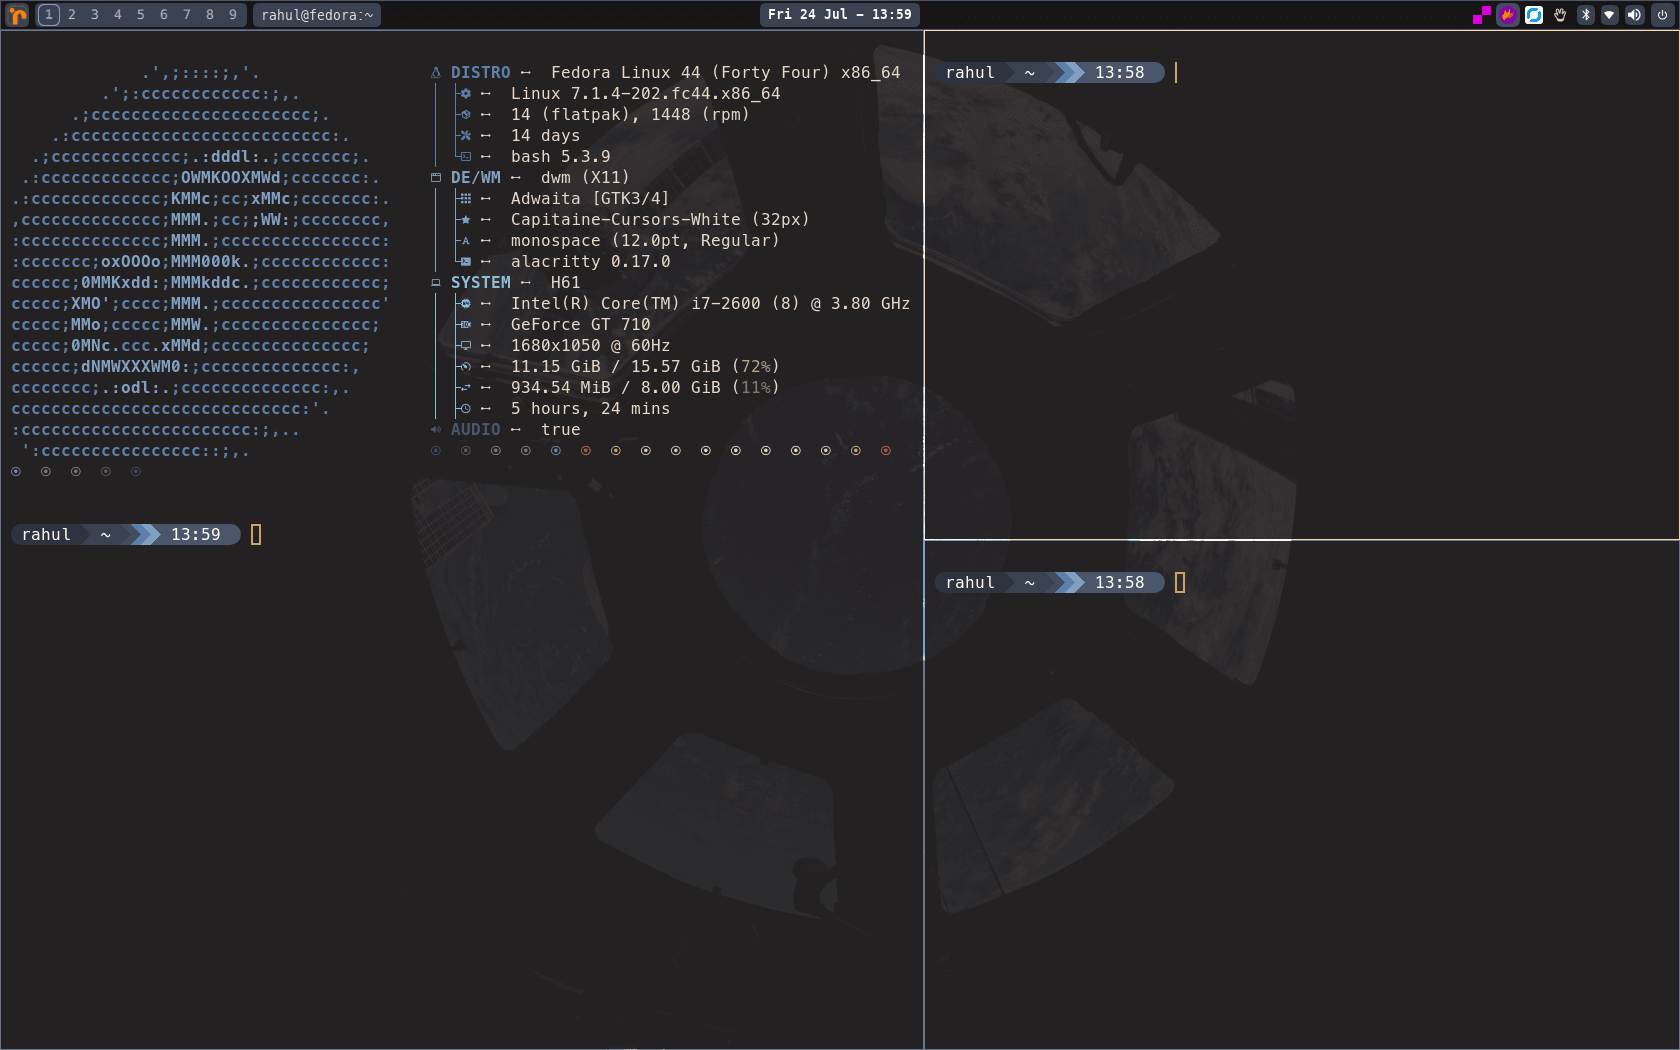1680x1050 pixels.
Task: Click 'Linux 7.1.4-202.fc44.x86_64' kernel line
Action: (645, 94)
